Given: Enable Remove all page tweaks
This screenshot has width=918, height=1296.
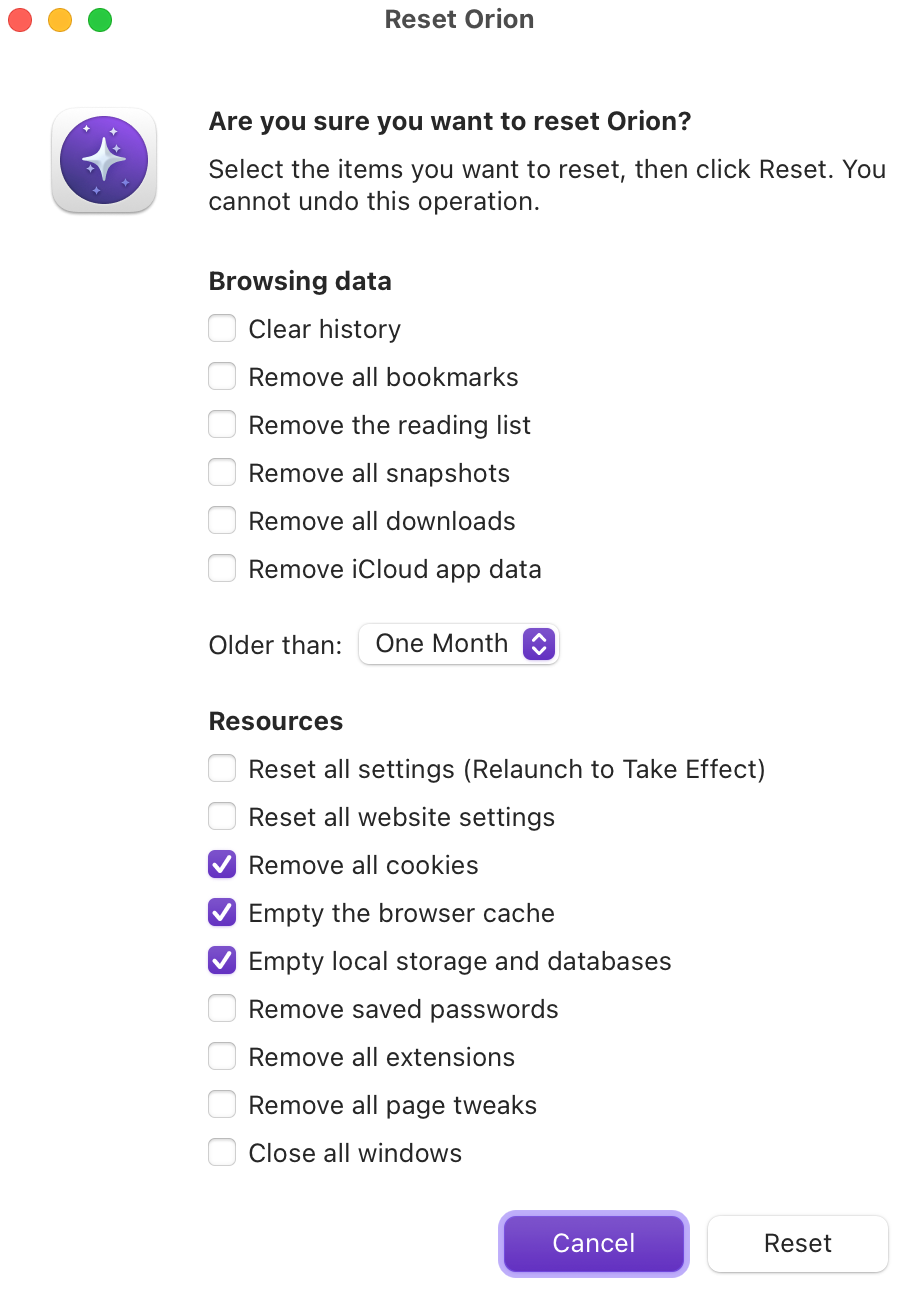Looking at the screenshot, I should 222,1105.
